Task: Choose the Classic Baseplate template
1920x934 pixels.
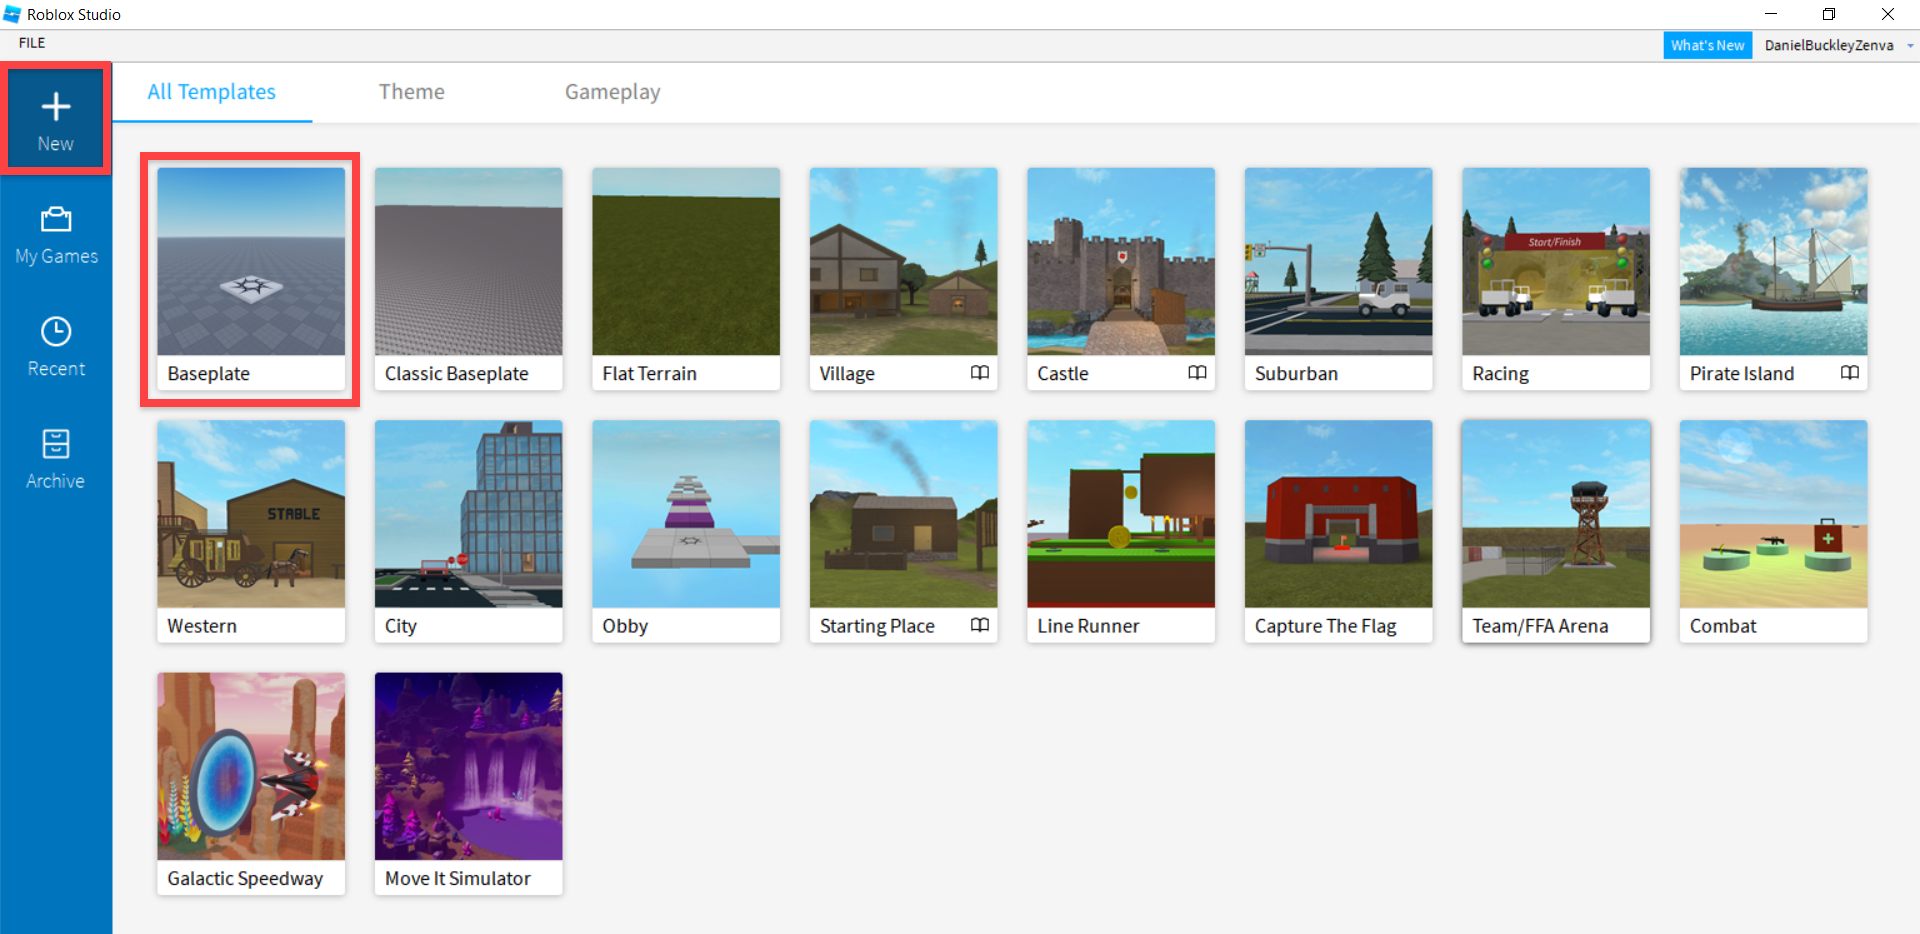Action: click(x=468, y=262)
